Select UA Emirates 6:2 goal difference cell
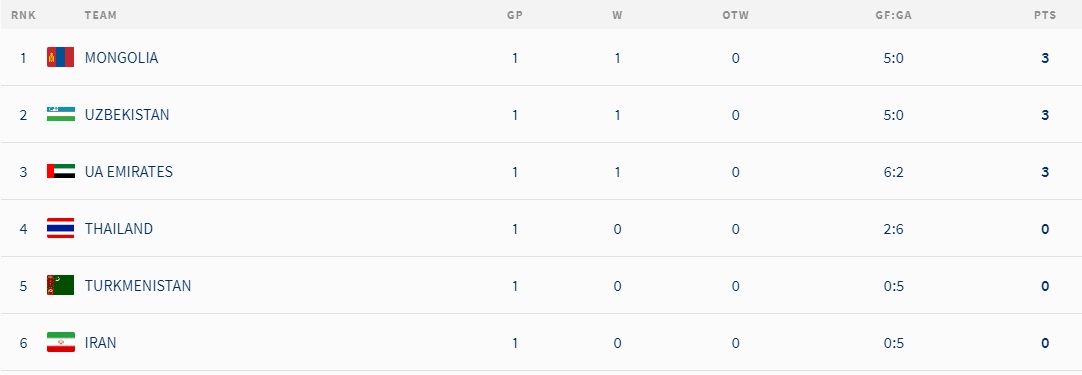The image size is (1082, 375). click(x=894, y=172)
